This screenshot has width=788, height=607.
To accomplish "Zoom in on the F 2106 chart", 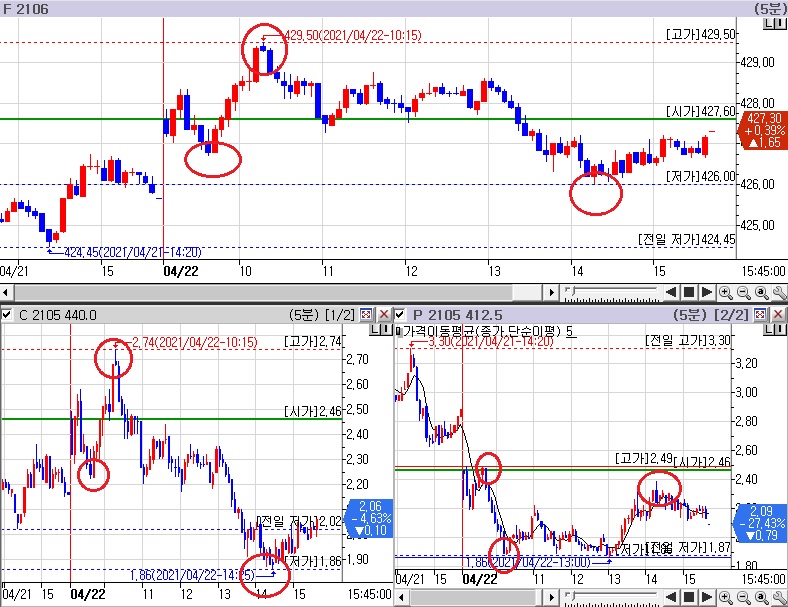I will click(725, 292).
